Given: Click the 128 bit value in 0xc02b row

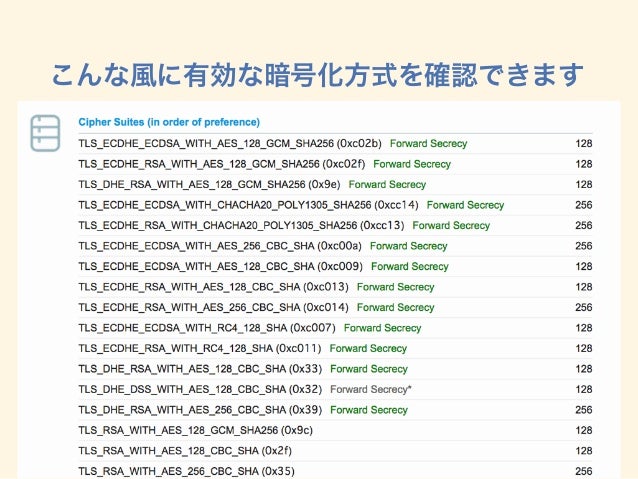Looking at the screenshot, I should click(x=584, y=144).
